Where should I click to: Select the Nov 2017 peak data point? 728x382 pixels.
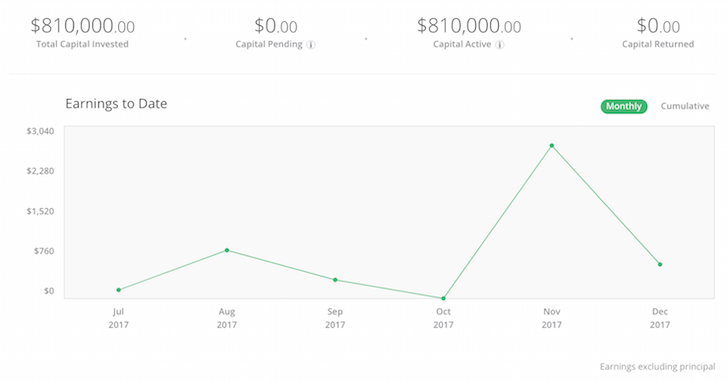552,146
